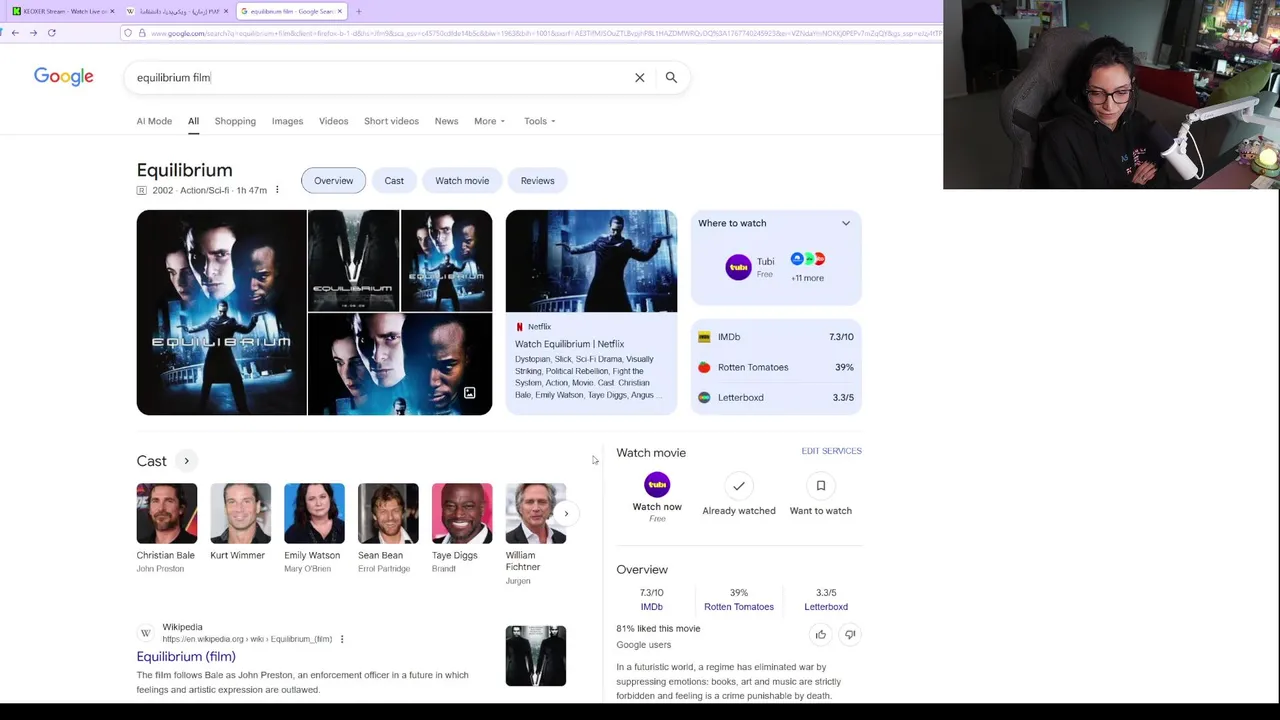This screenshot has height=720, width=1280.
Task: Click the Letterboxd 3.3/5 rating row
Action: click(776, 397)
